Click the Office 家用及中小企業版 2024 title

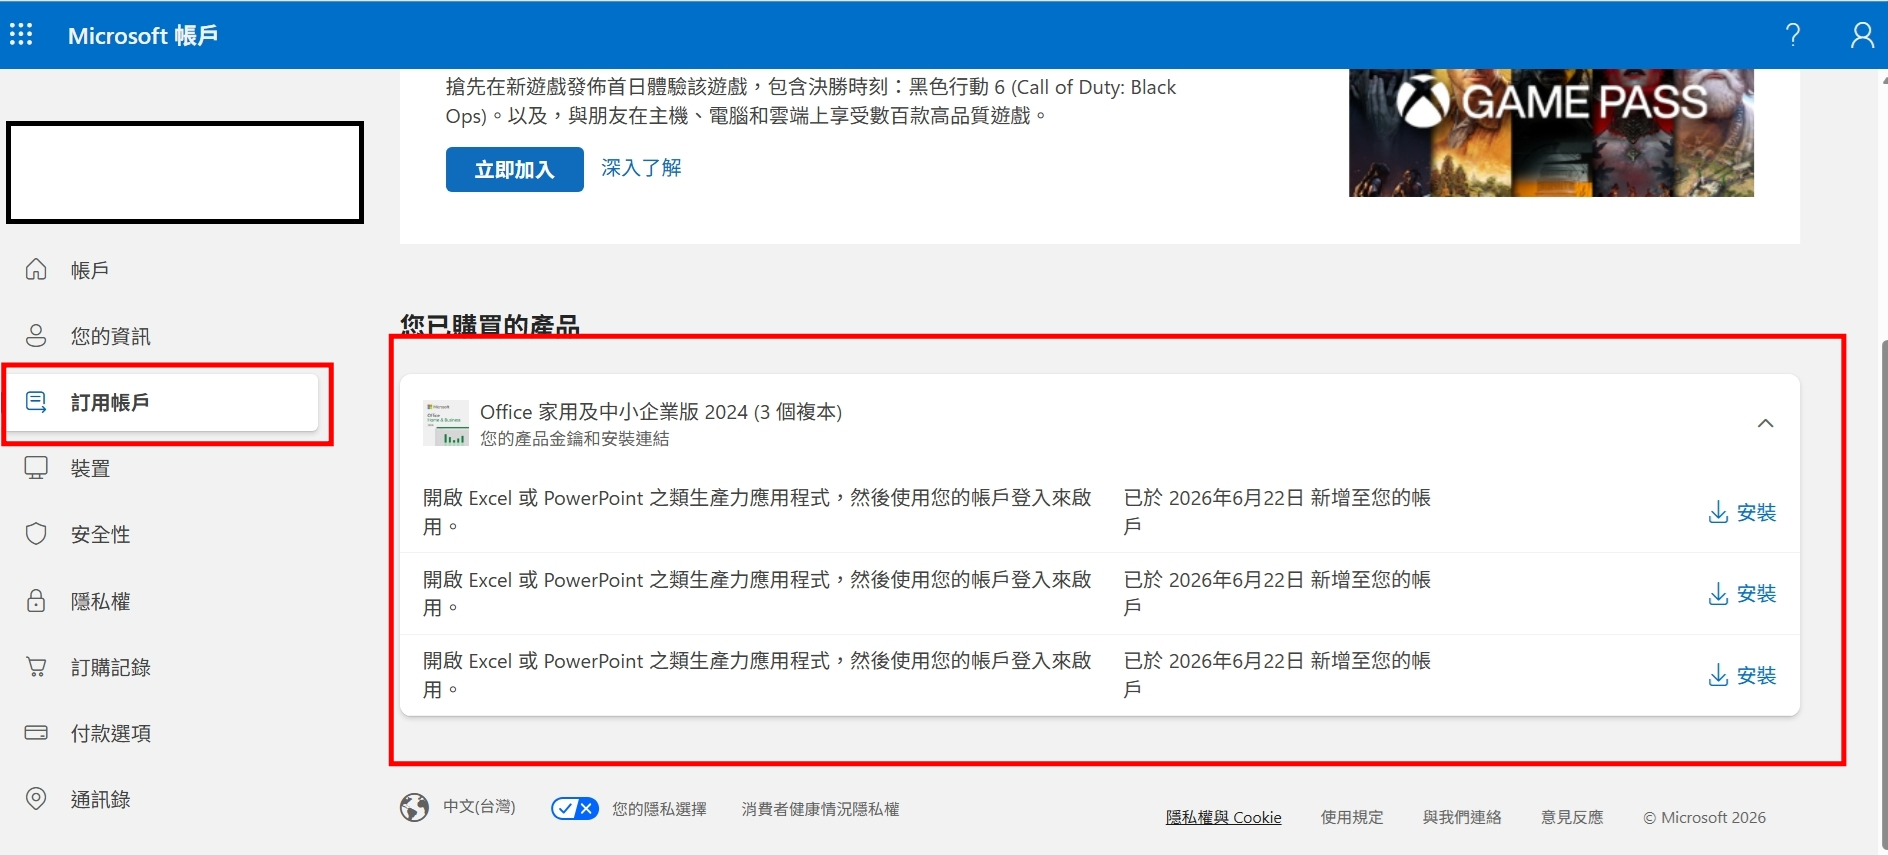click(661, 412)
